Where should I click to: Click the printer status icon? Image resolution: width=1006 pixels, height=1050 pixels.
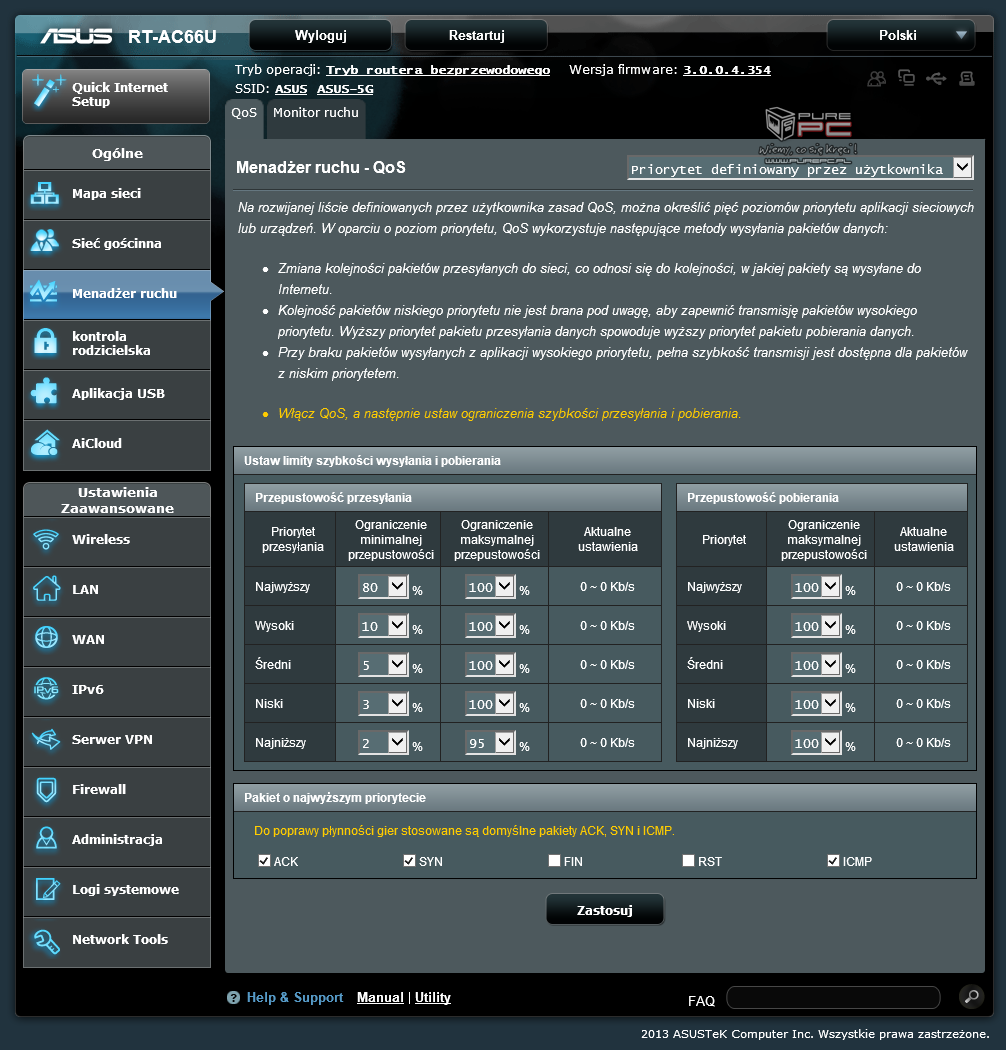point(966,79)
